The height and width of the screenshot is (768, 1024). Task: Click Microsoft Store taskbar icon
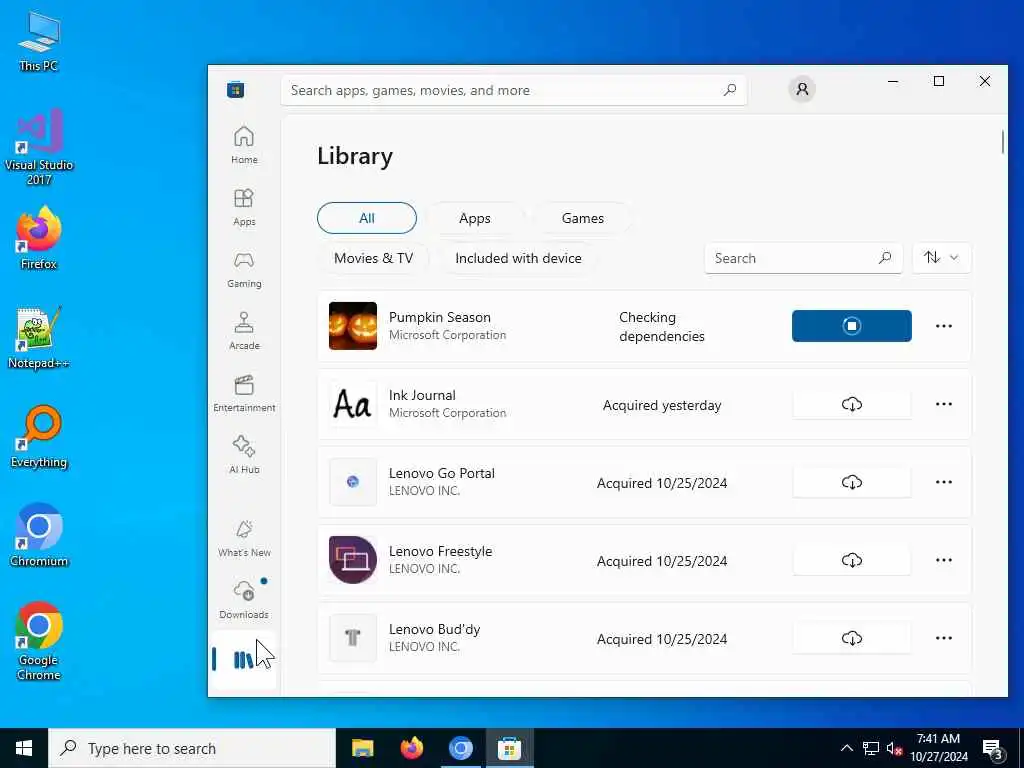coord(509,748)
